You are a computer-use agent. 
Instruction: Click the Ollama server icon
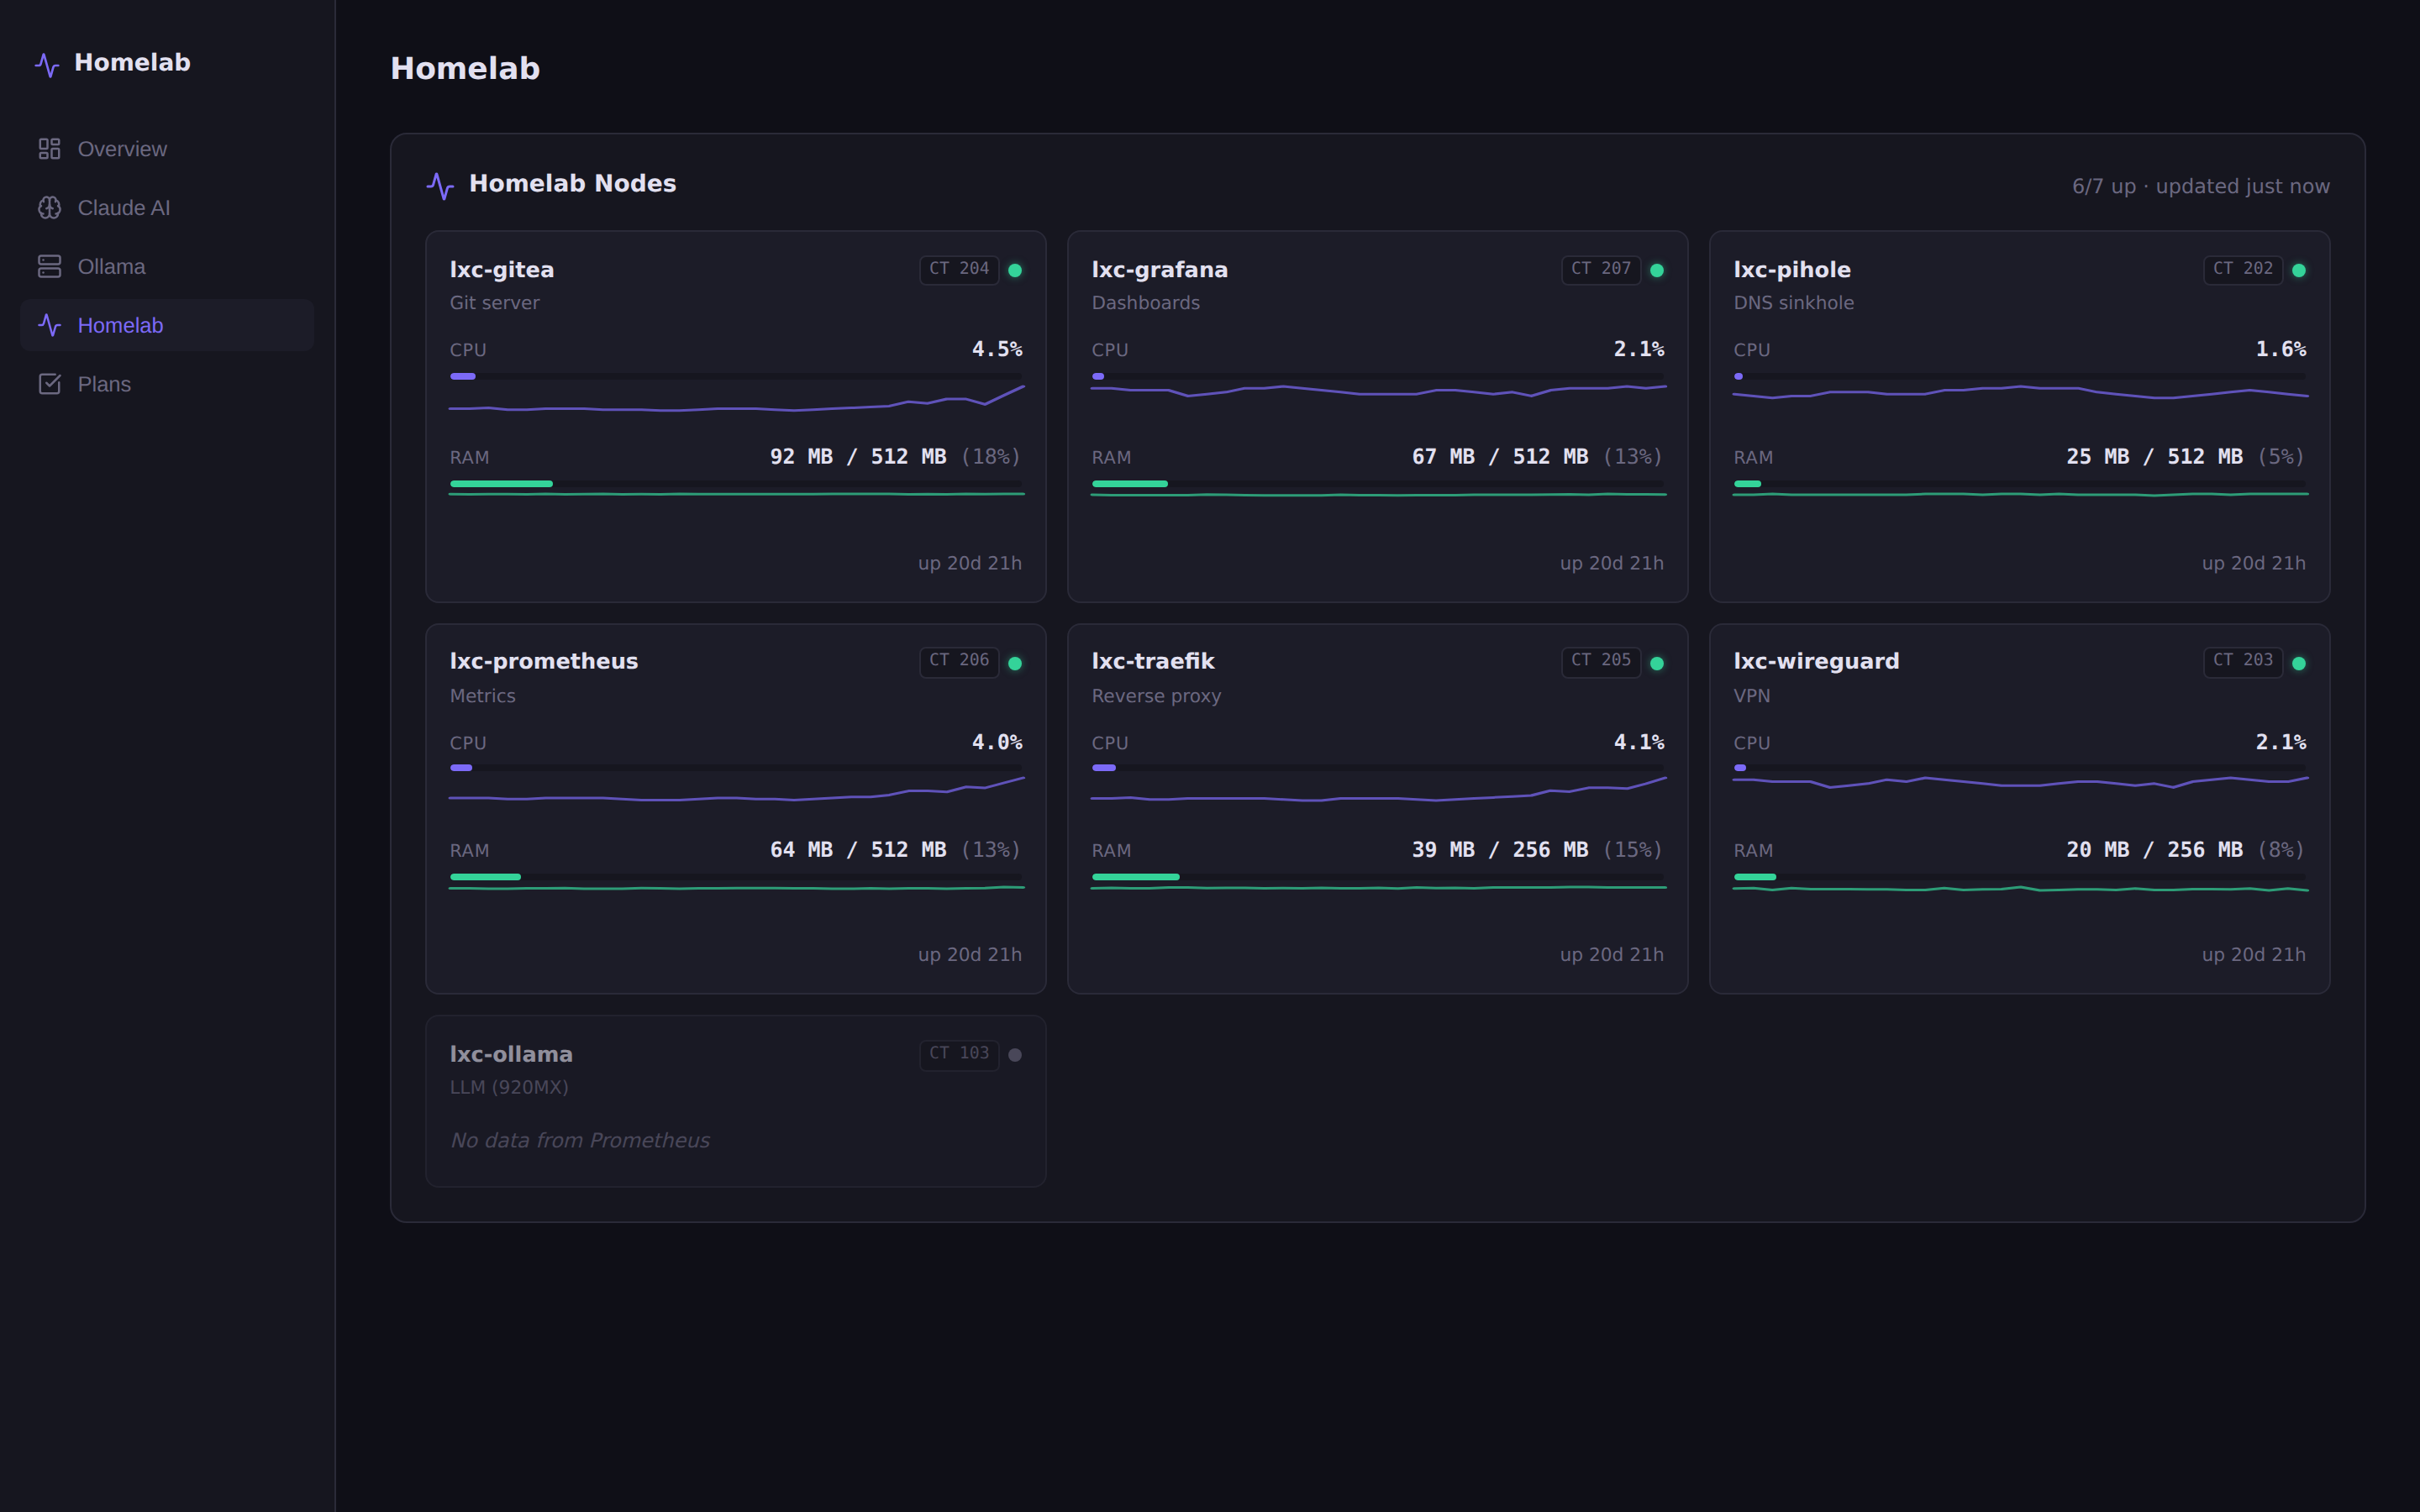tap(49, 266)
